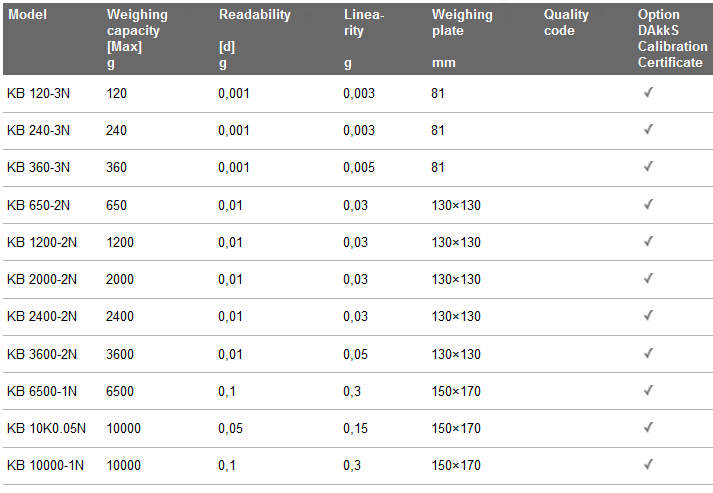Click the Quality code column header
The width and height of the screenshot is (713, 493).
[566, 22]
